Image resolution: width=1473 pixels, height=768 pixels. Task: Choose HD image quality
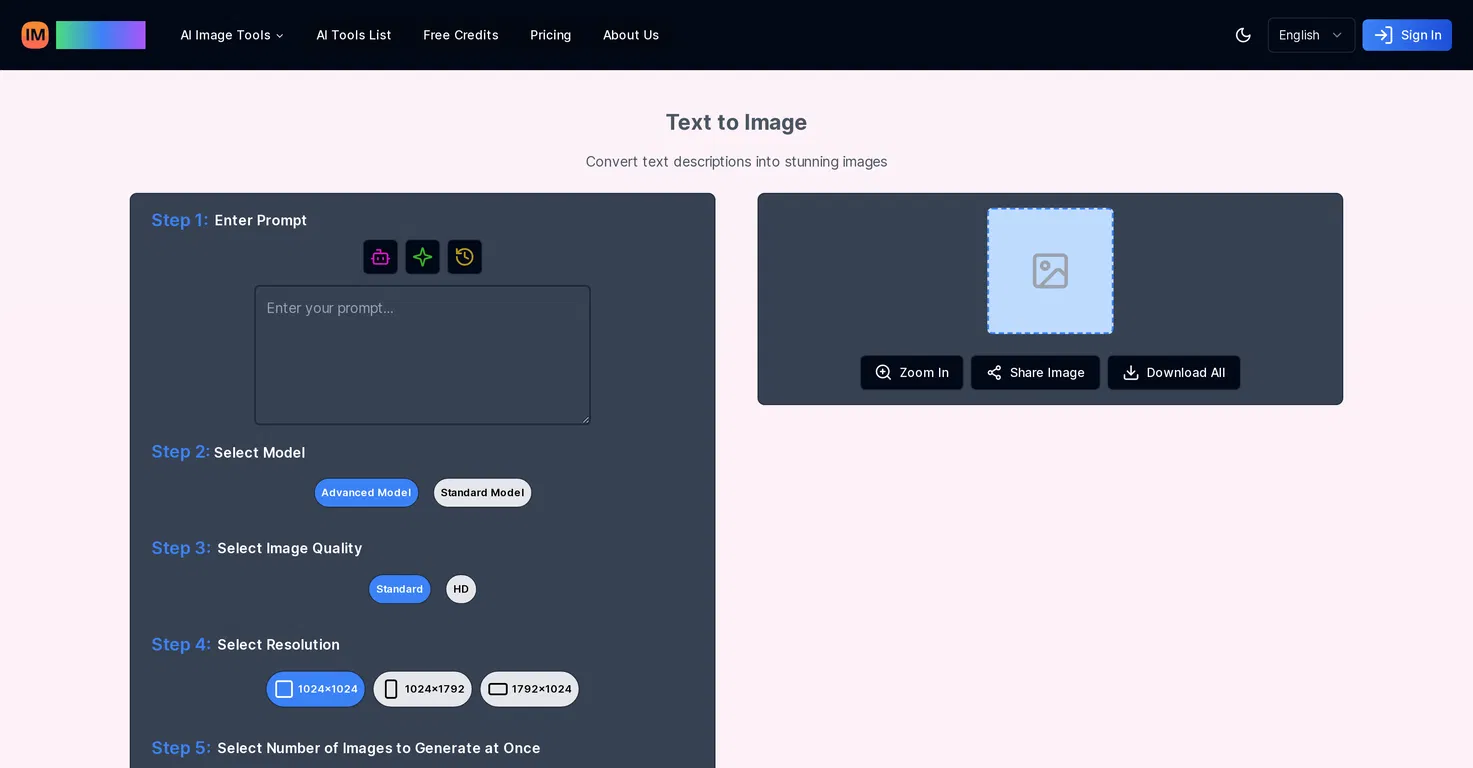(461, 589)
